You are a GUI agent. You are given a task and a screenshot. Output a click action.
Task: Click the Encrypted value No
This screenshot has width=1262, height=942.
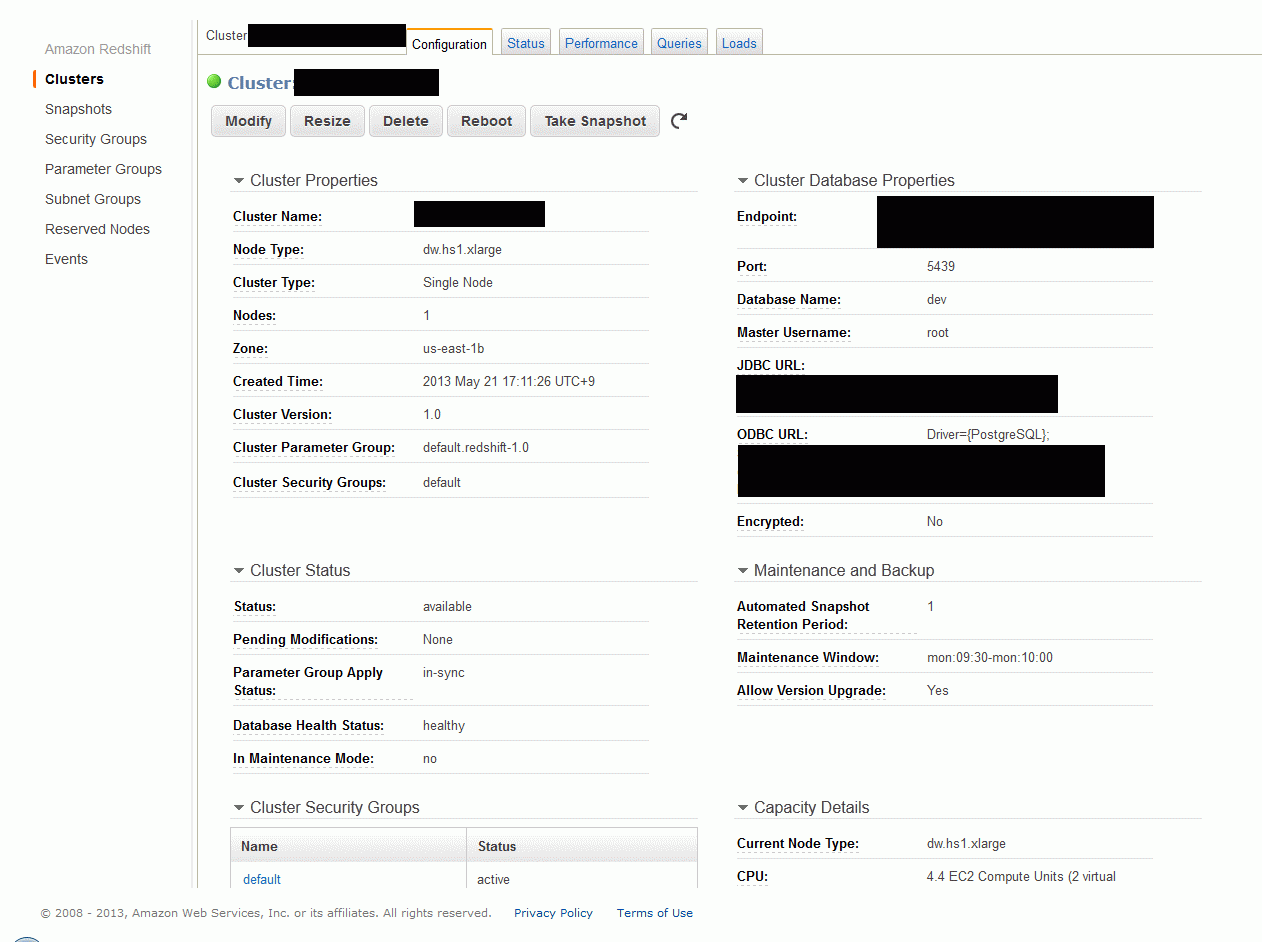(x=935, y=522)
